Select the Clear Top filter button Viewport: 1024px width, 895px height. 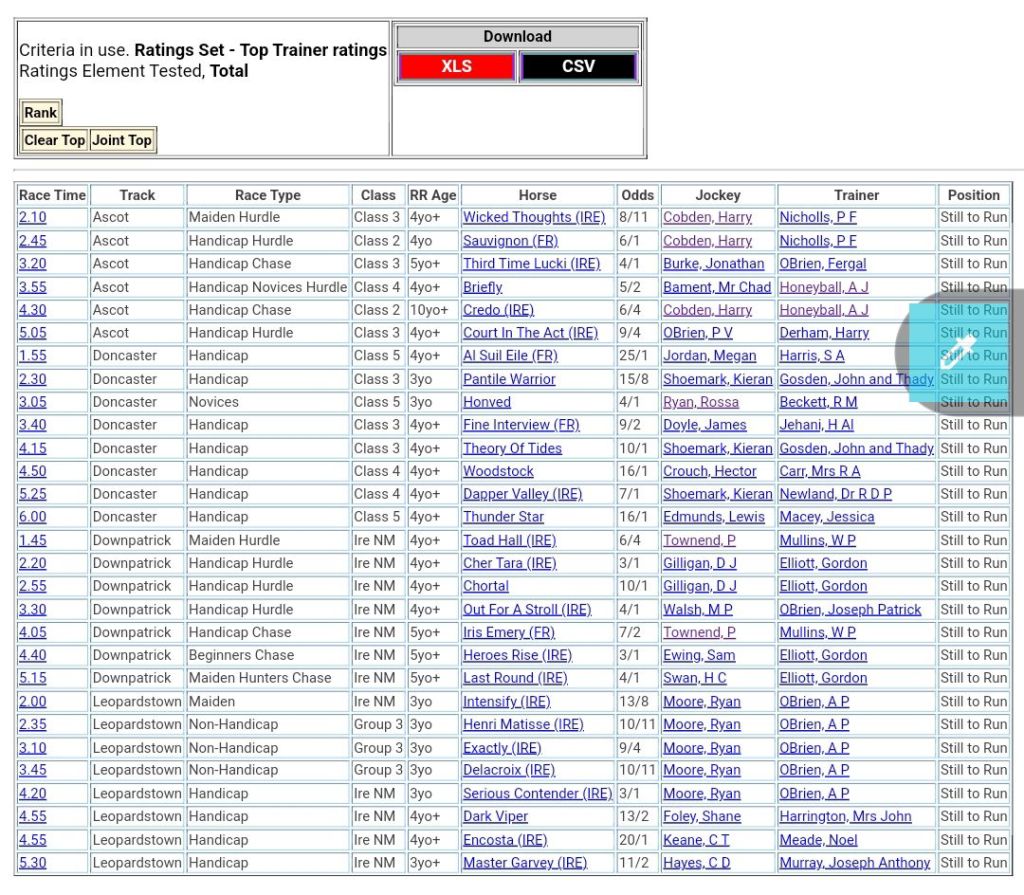tap(55, 140)
